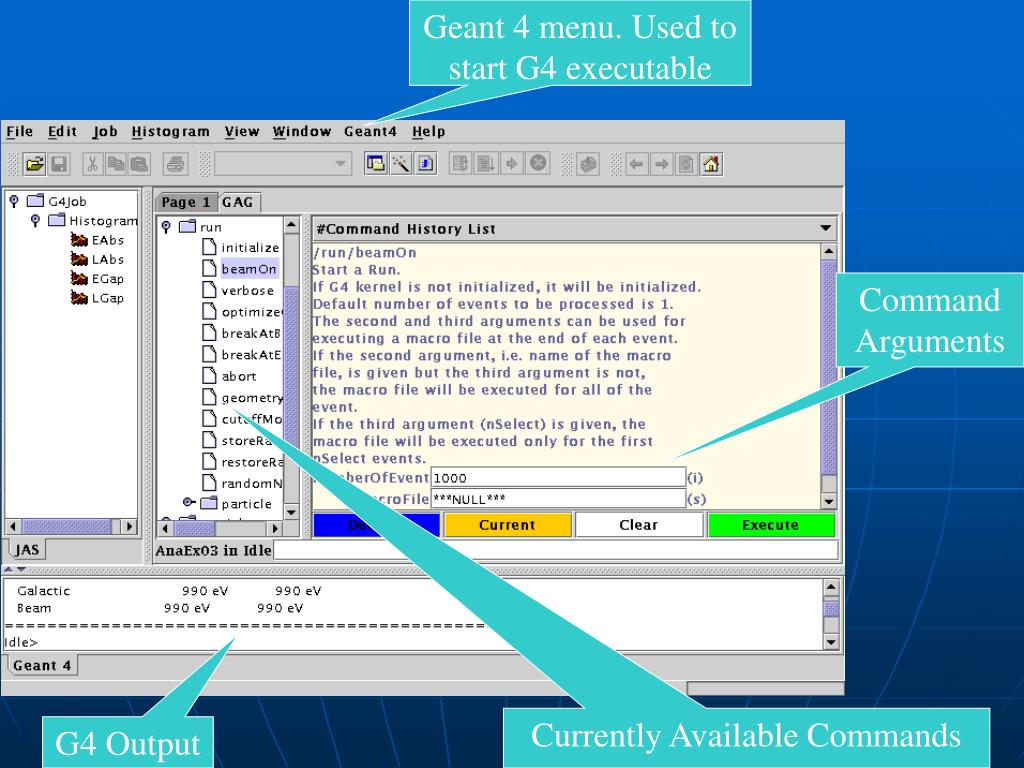Expand the particle command folder

(188, 502)
